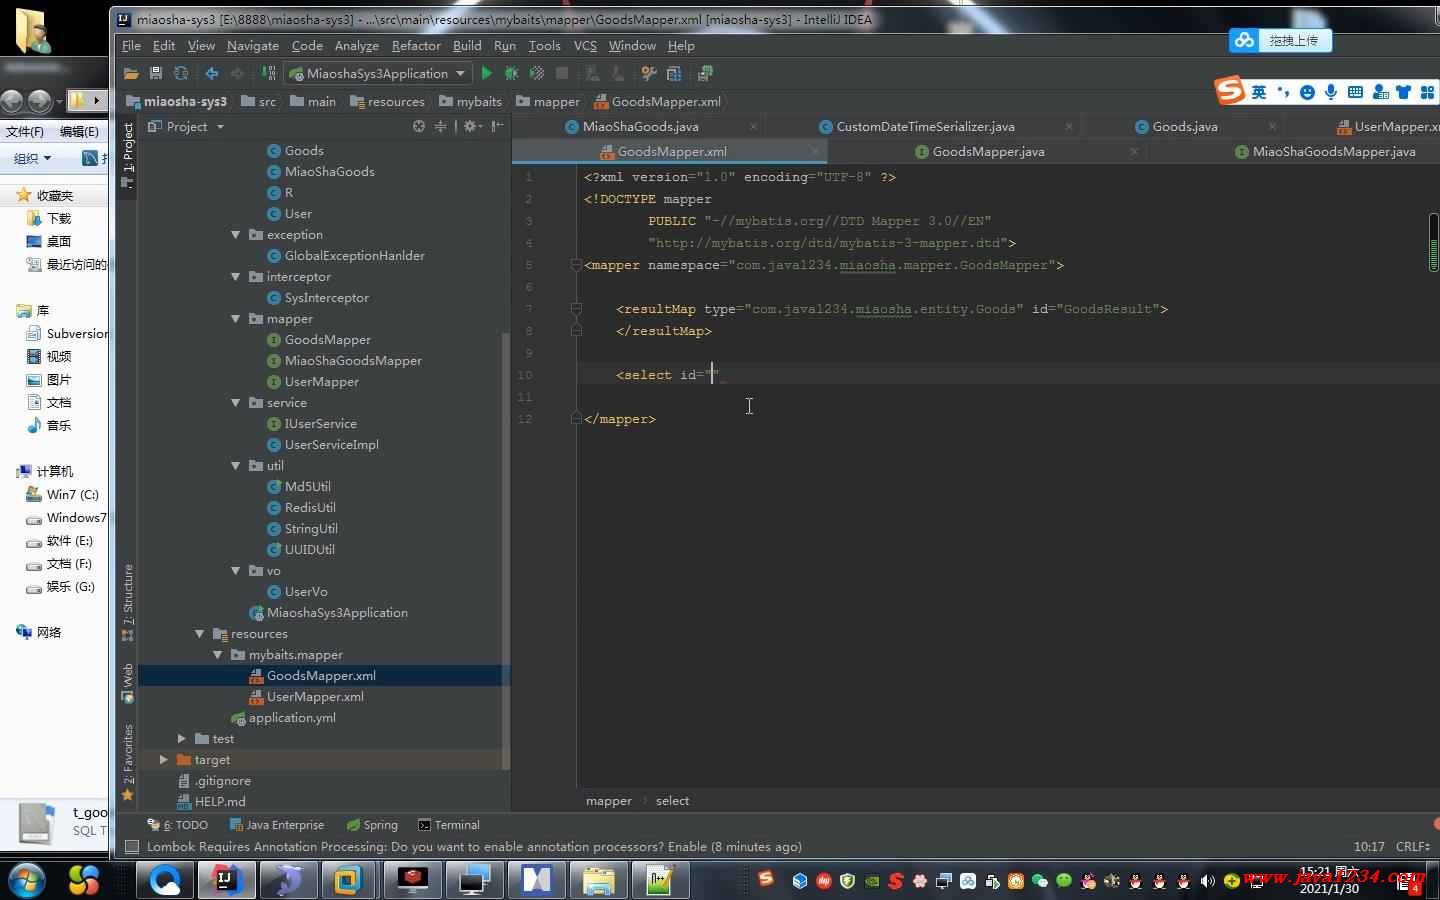
Task: Click the Save All floppy disk icon
Action: tap(155, 73)
